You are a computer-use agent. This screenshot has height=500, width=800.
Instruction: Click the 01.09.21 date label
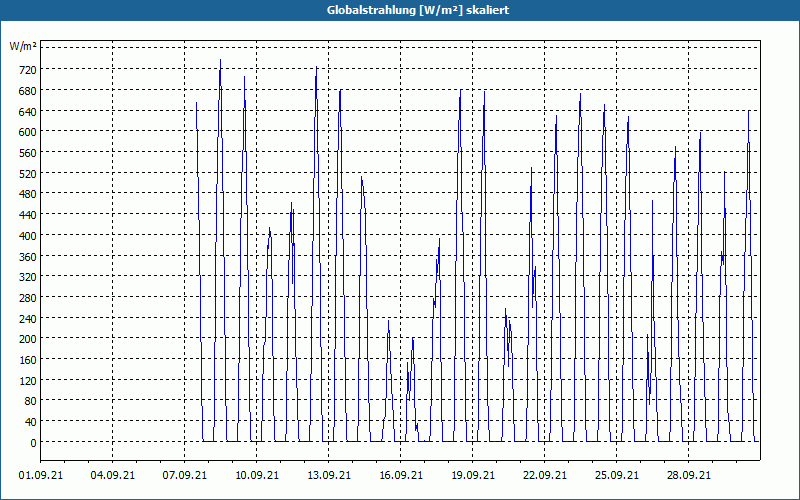pos(41,476)
